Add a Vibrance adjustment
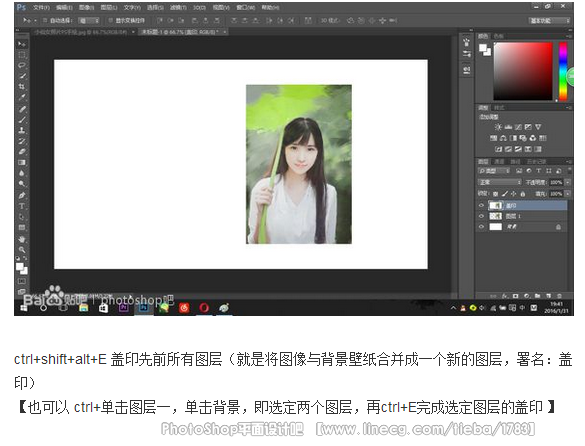 coord(538,127)
